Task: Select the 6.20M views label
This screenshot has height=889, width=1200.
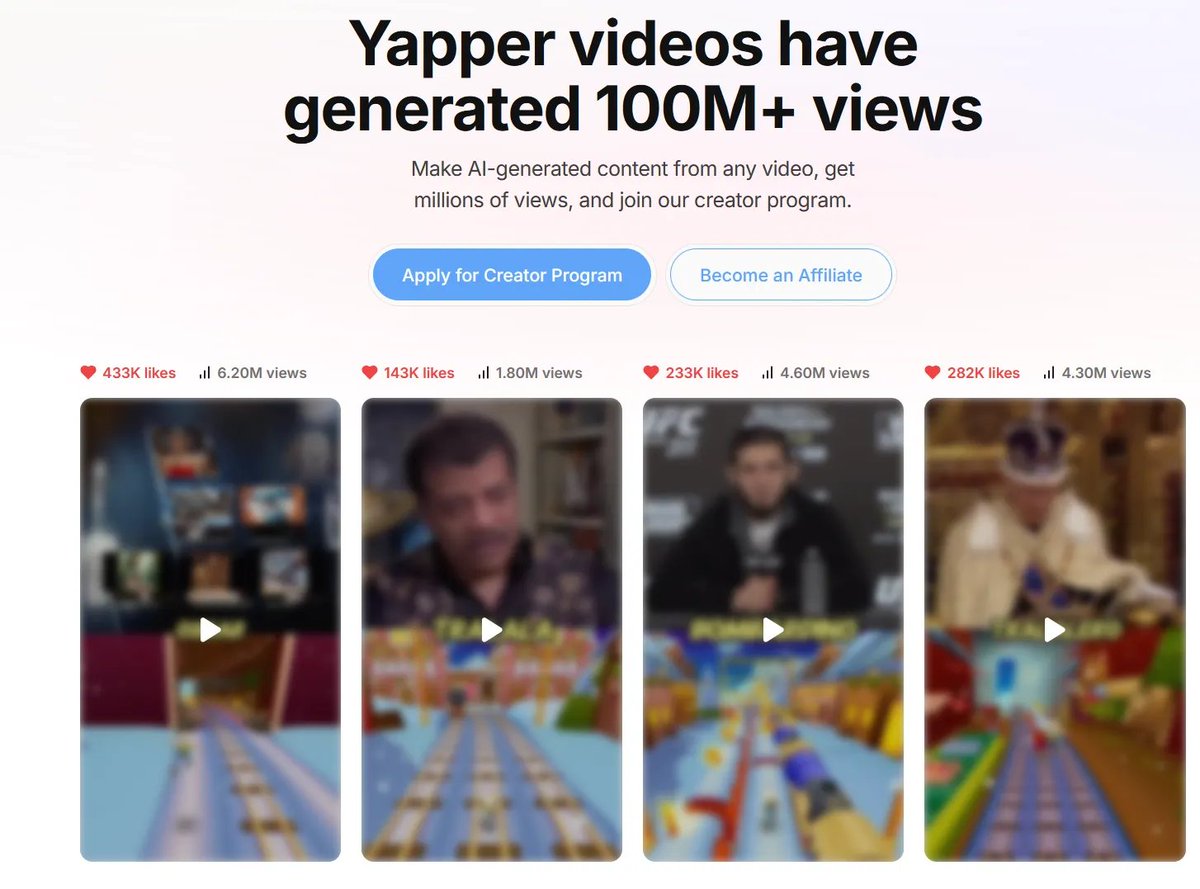Action: [261, 373]
